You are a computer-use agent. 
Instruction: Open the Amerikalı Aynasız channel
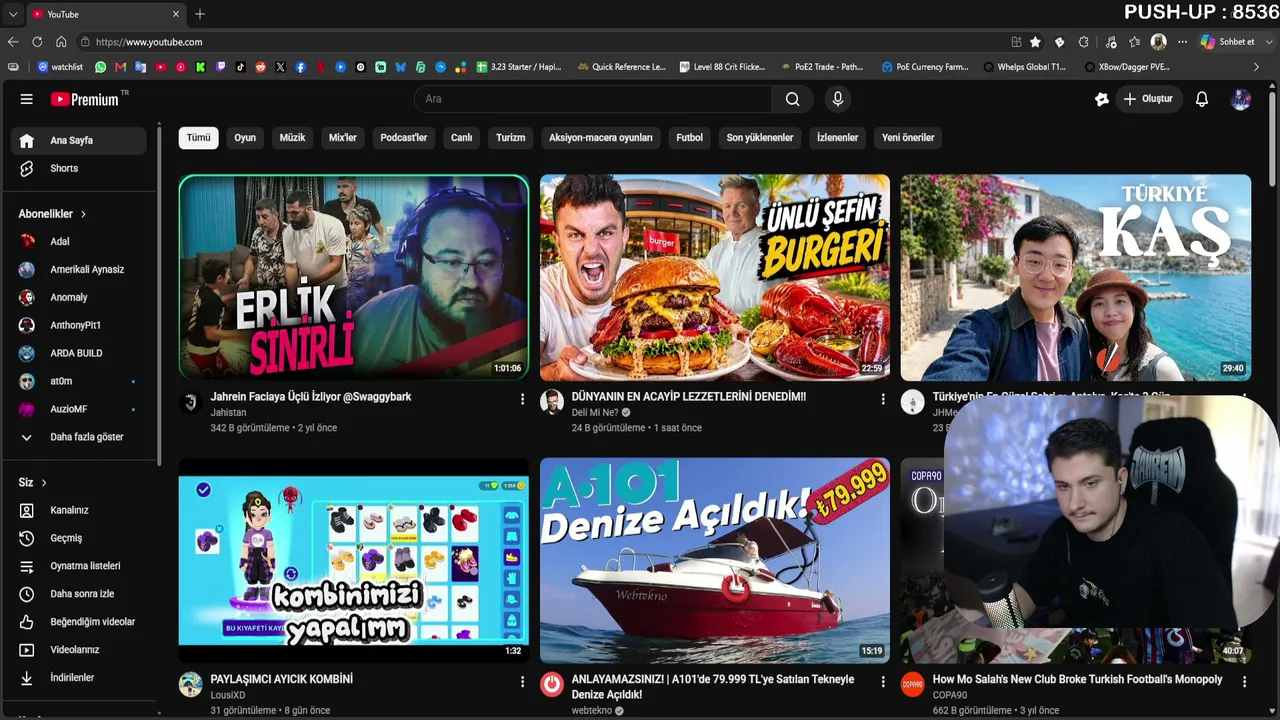(x=80, y=269)
